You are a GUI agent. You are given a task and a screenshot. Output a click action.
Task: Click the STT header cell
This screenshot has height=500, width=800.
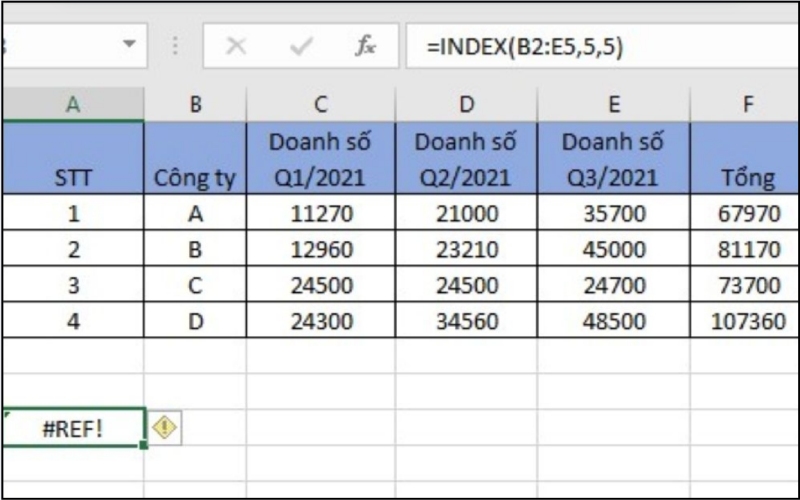click(x=73, y=158)
